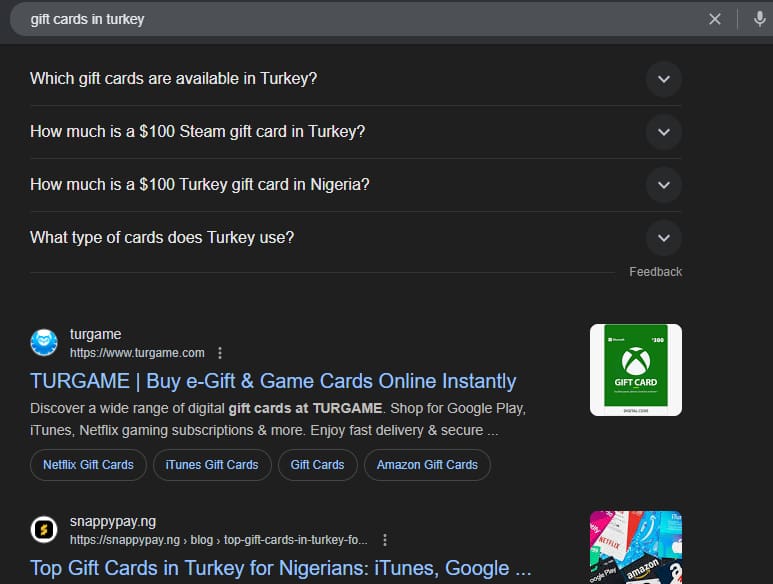773x584 pixels.
Task: Click the turgame site favicon
Action: [44, 343]
